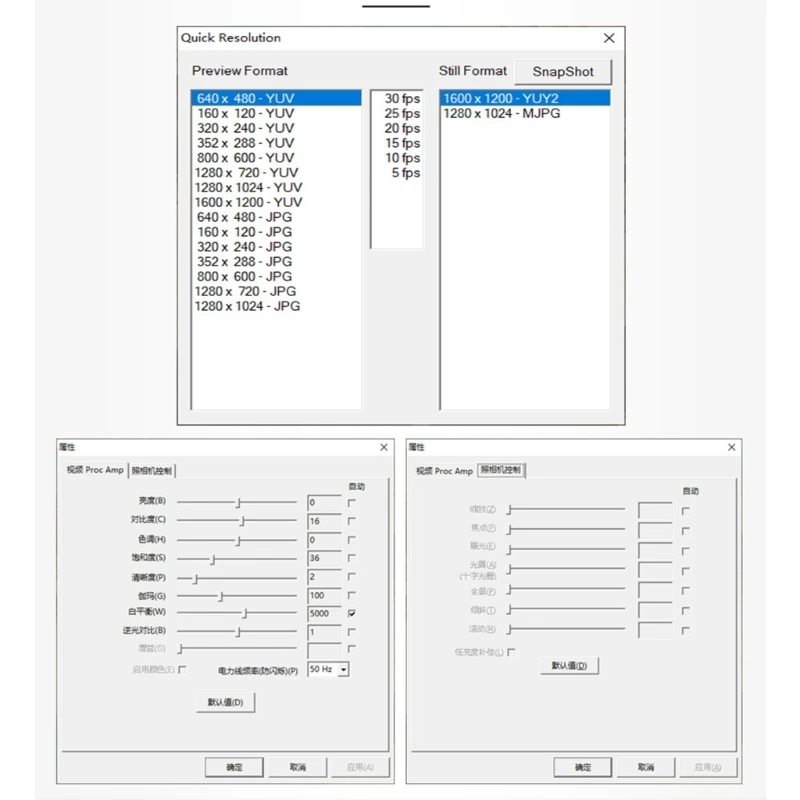Choose 15 fps frame rate
The height and width of the screenshot is (800, 800).
point(397,143)
